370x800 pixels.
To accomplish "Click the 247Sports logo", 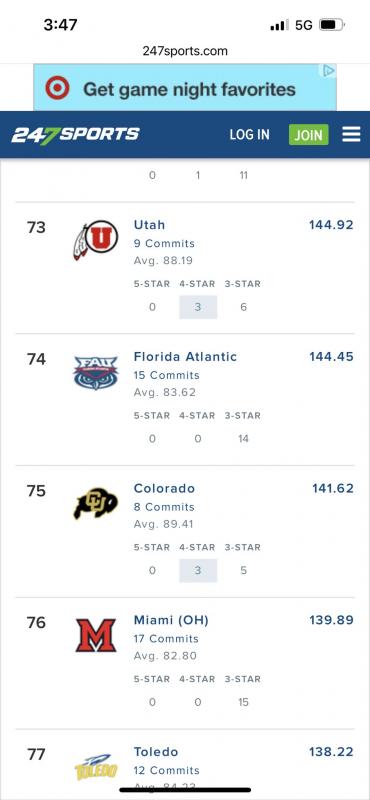I will 75,135.
